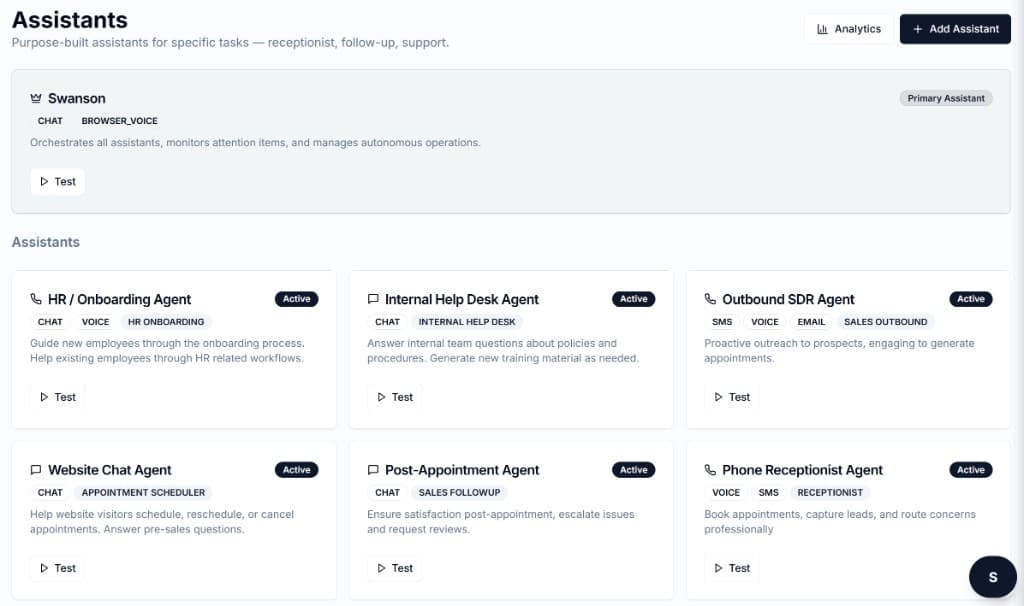The height and width of the screenshot is (606, 1024).
Task: Click the chat bubble icon on Internal Help Desk Agent
Action: (374, 299)
